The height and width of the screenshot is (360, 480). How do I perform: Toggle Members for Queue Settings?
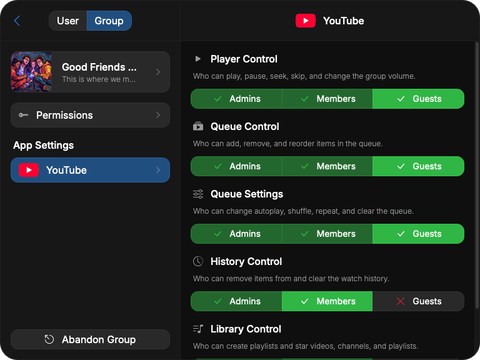[x=327, y=234]
